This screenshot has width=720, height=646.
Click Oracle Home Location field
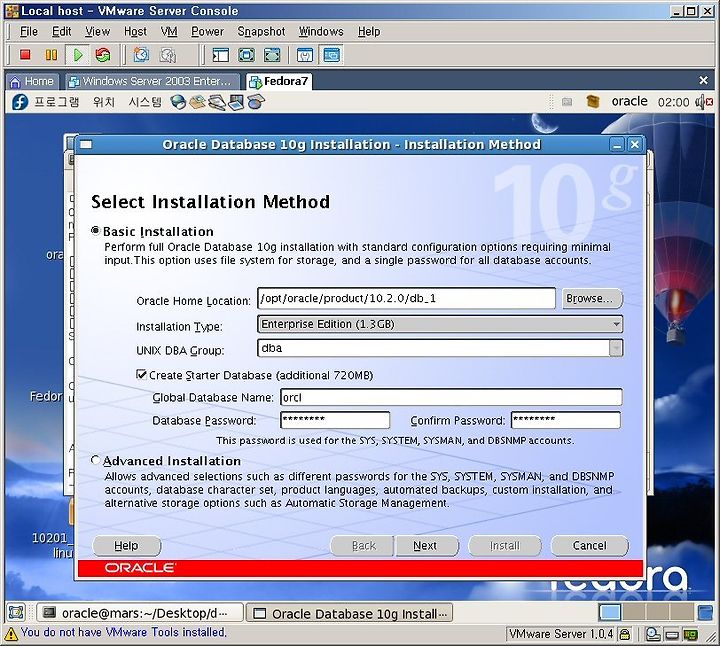click(406, 298)
